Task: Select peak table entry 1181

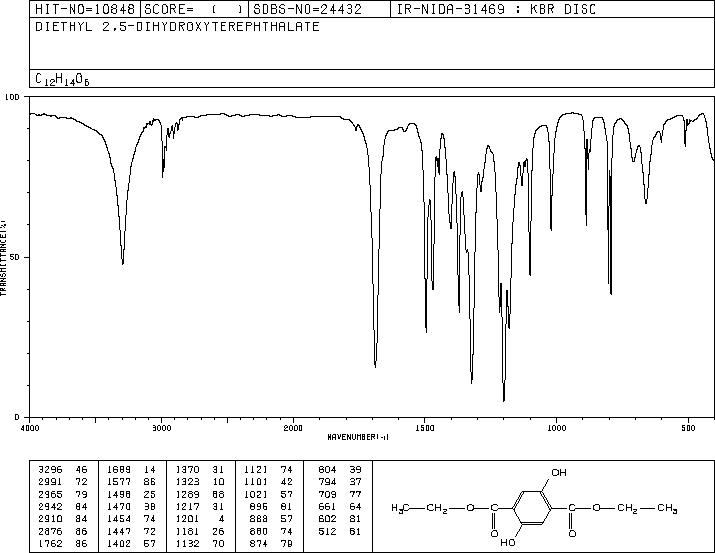Action: (x=187, y=532)
